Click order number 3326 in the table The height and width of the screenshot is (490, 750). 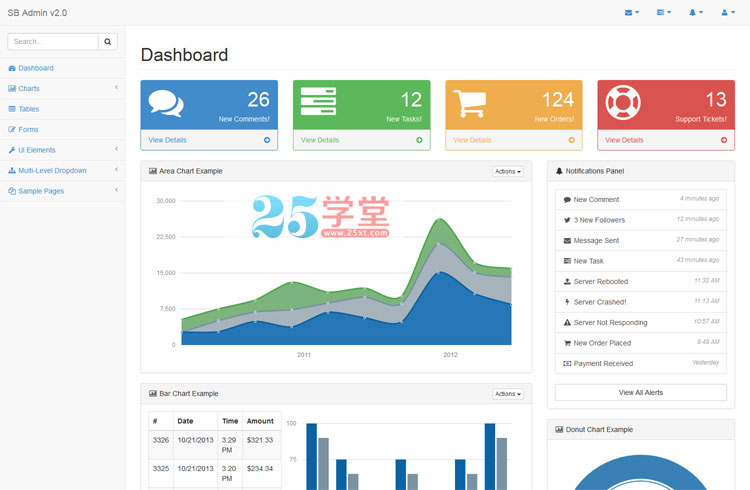tap(161, 440)
